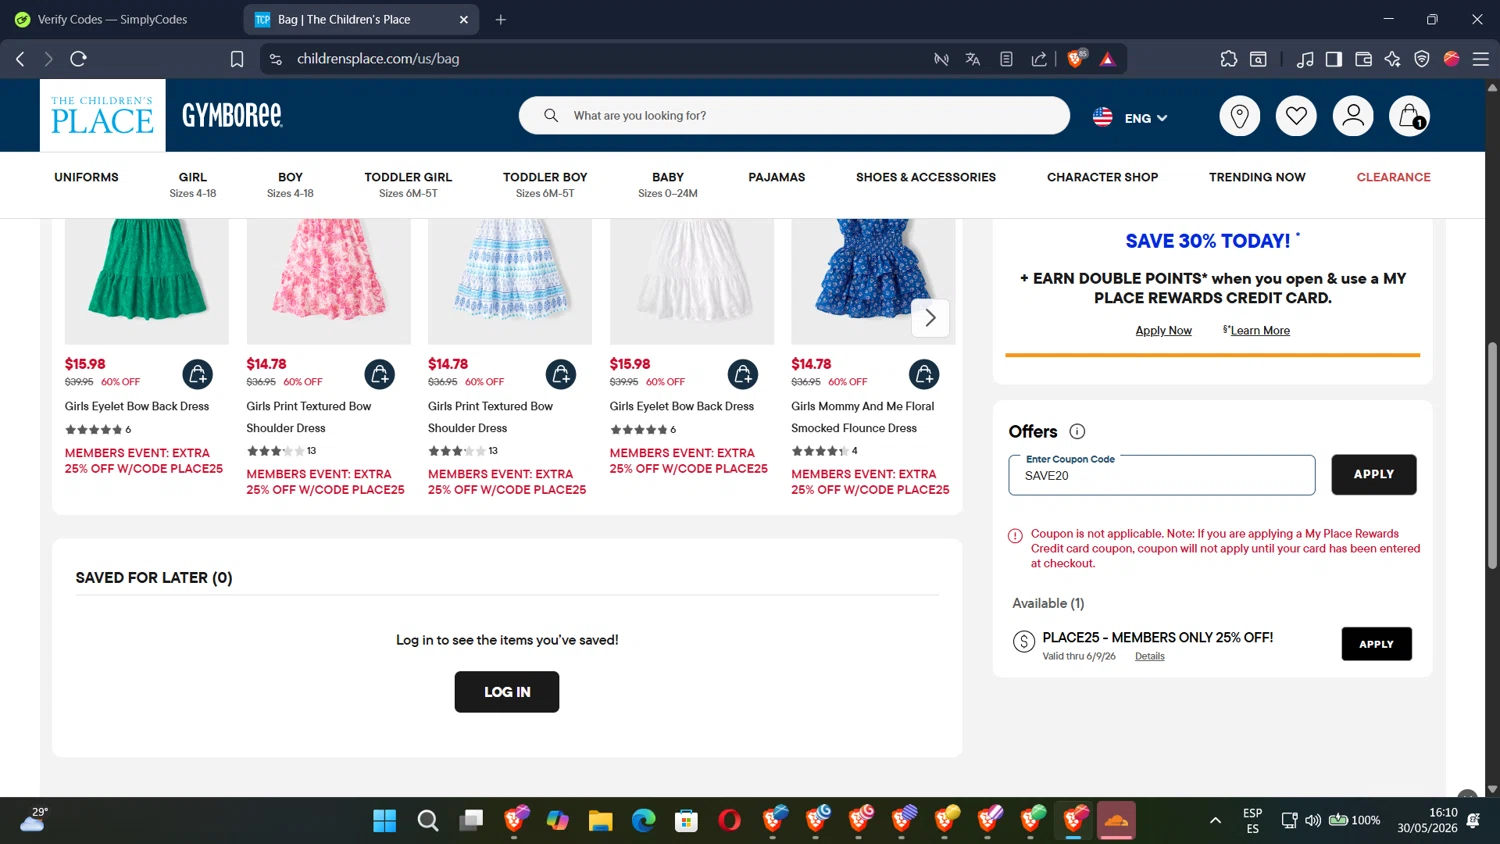Open SHOES & ACCESSORIES menu
The width and height of the screenshot is (1500, 844).
click(x=926, y=177)
